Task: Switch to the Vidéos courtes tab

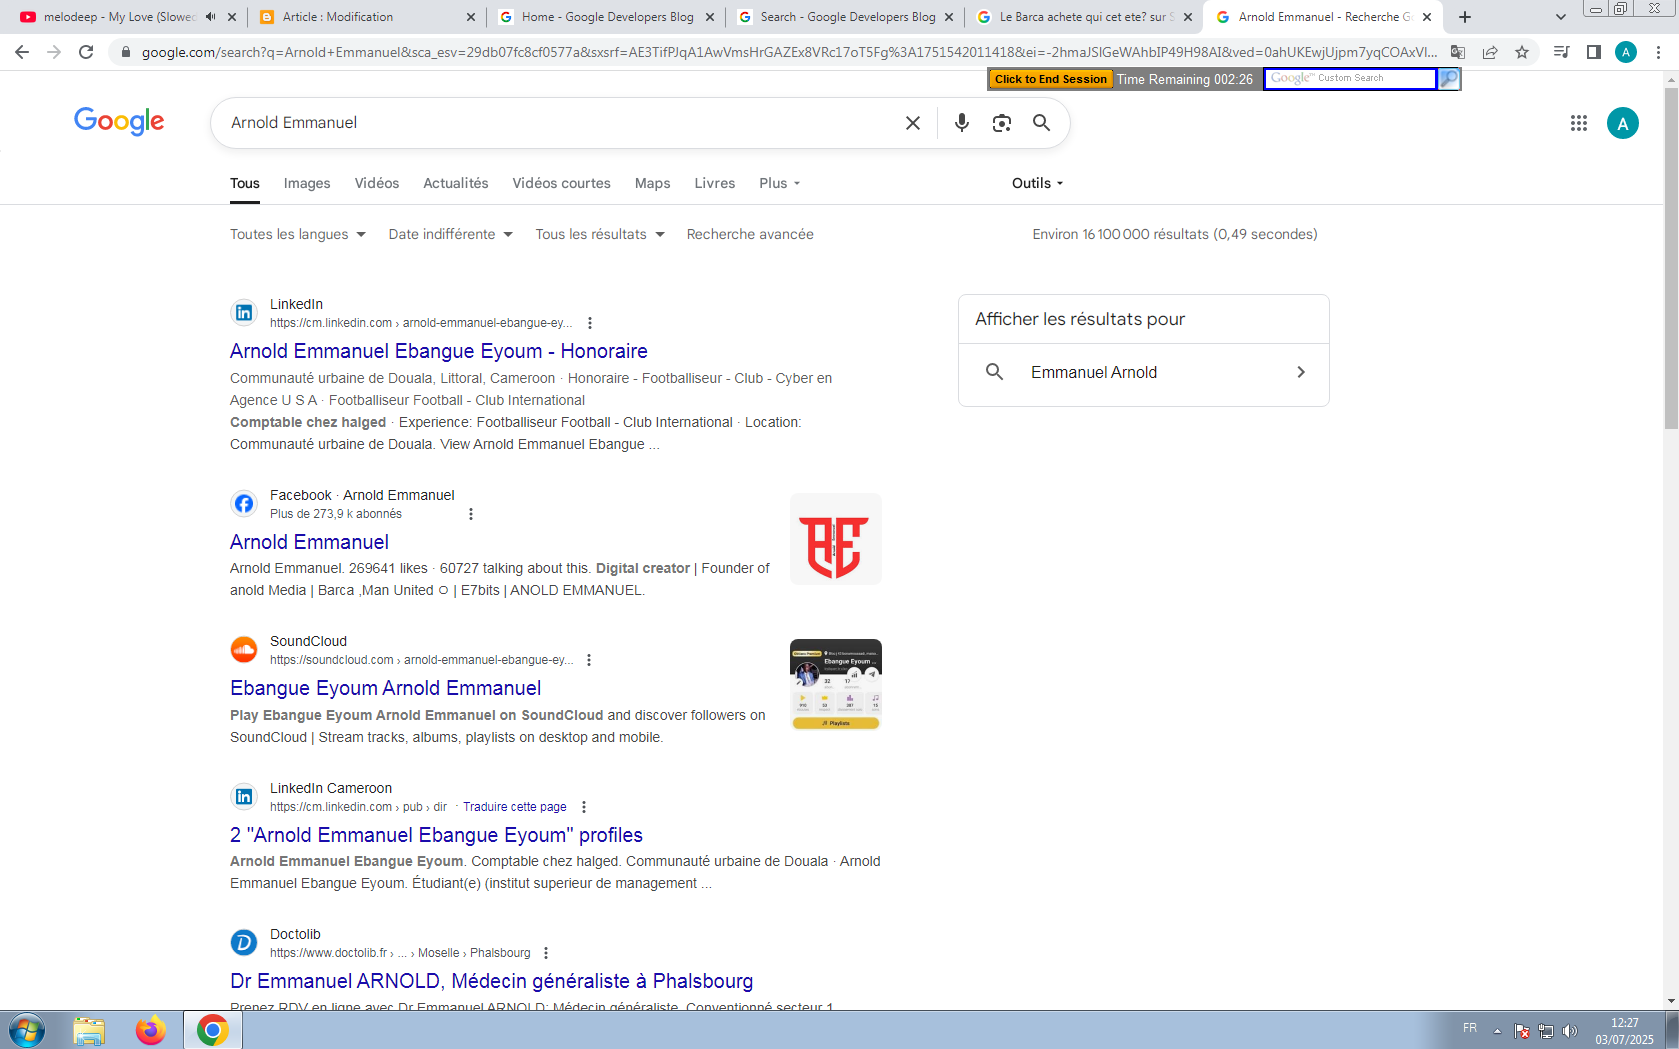Action: (562, 183)
